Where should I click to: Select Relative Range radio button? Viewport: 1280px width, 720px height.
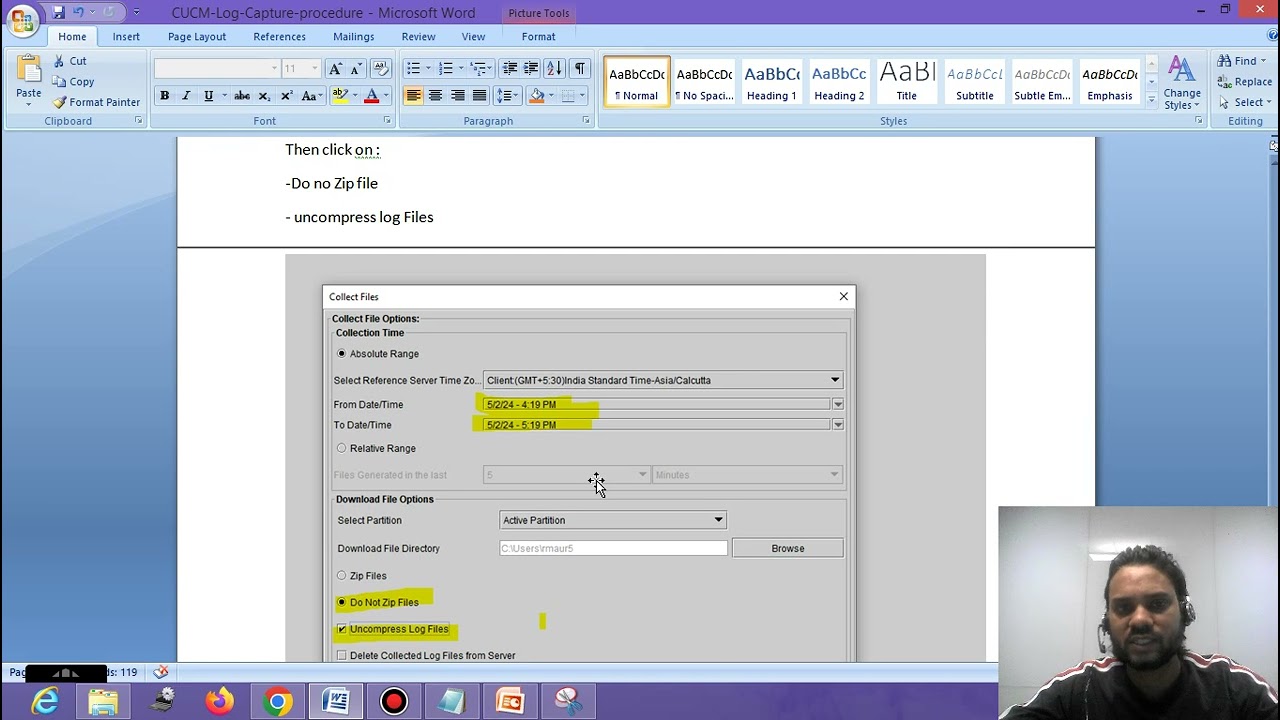pyautogui.click(x=342, y=448)
